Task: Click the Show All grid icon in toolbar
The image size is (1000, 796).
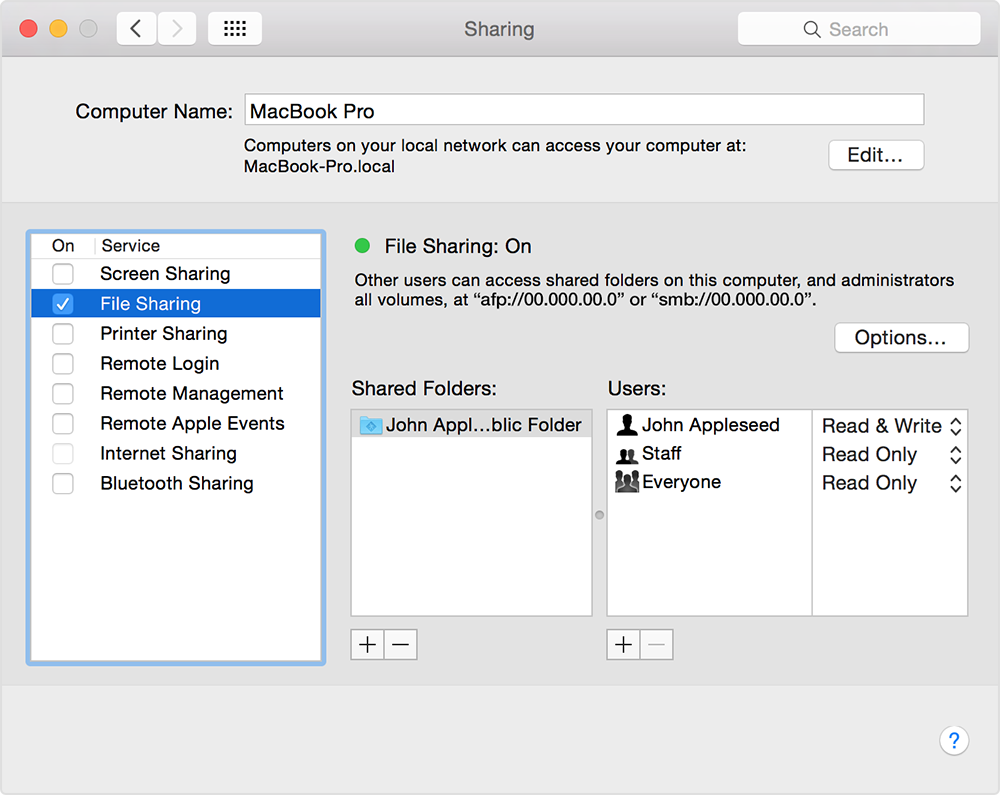Action: click(x=234, y=28)
